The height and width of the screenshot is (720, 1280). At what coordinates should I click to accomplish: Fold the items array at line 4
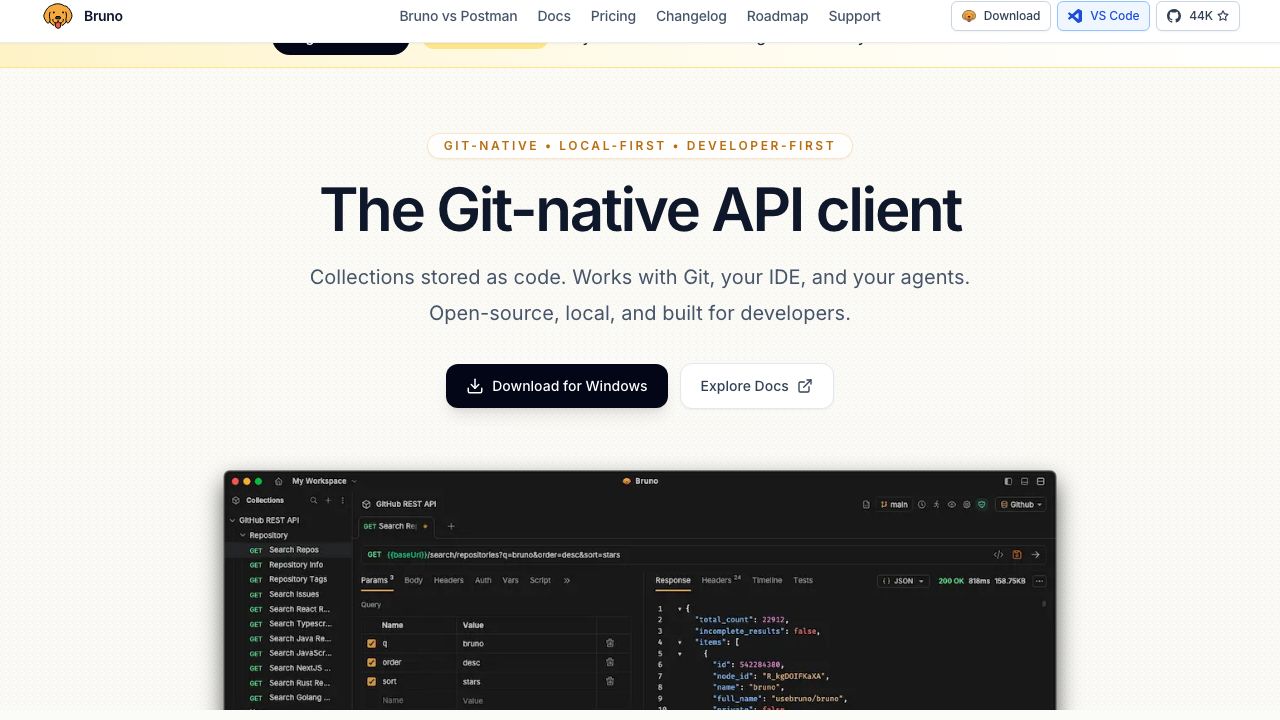680,642
